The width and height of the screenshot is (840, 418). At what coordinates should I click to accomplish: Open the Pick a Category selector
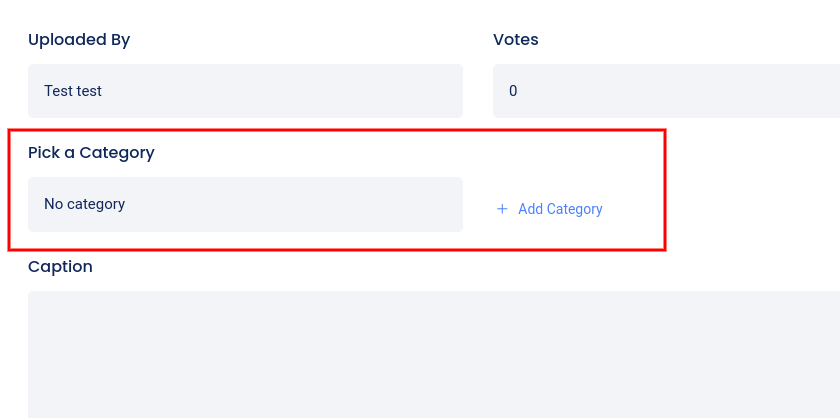pyautogui.click(x=245, y=204)
